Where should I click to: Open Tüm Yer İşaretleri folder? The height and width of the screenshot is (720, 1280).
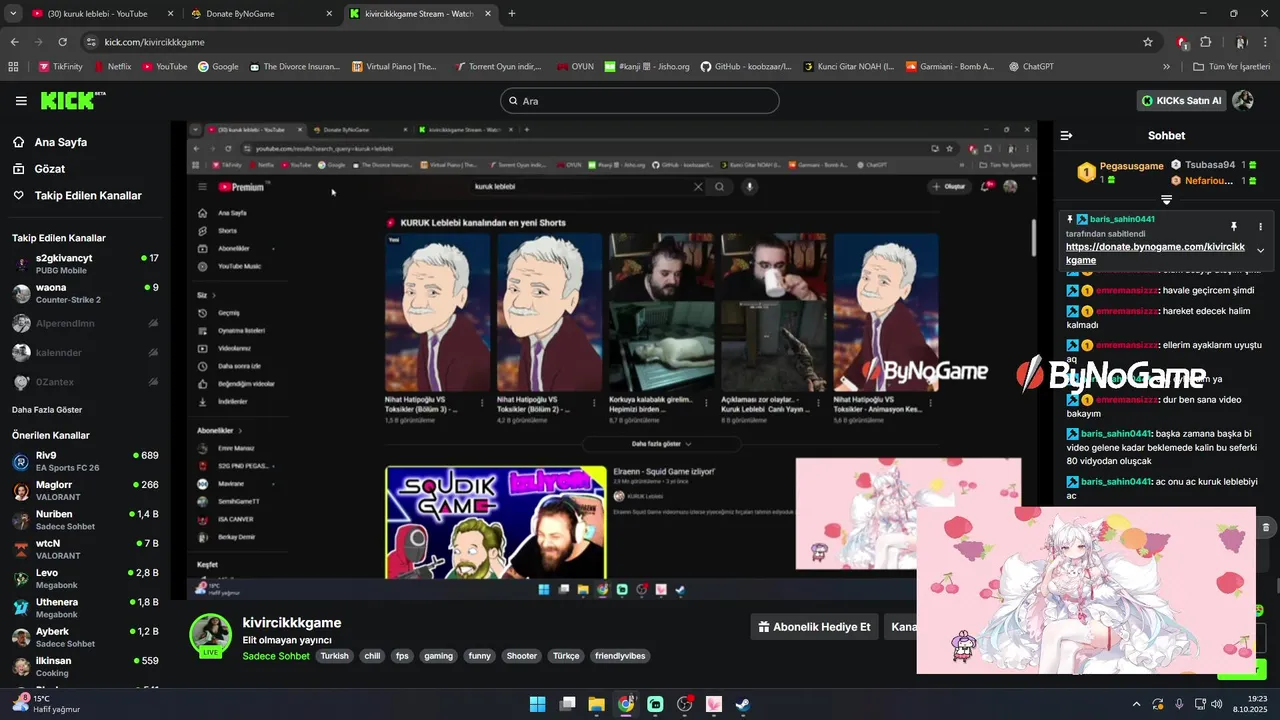[x=1234, y=67]
